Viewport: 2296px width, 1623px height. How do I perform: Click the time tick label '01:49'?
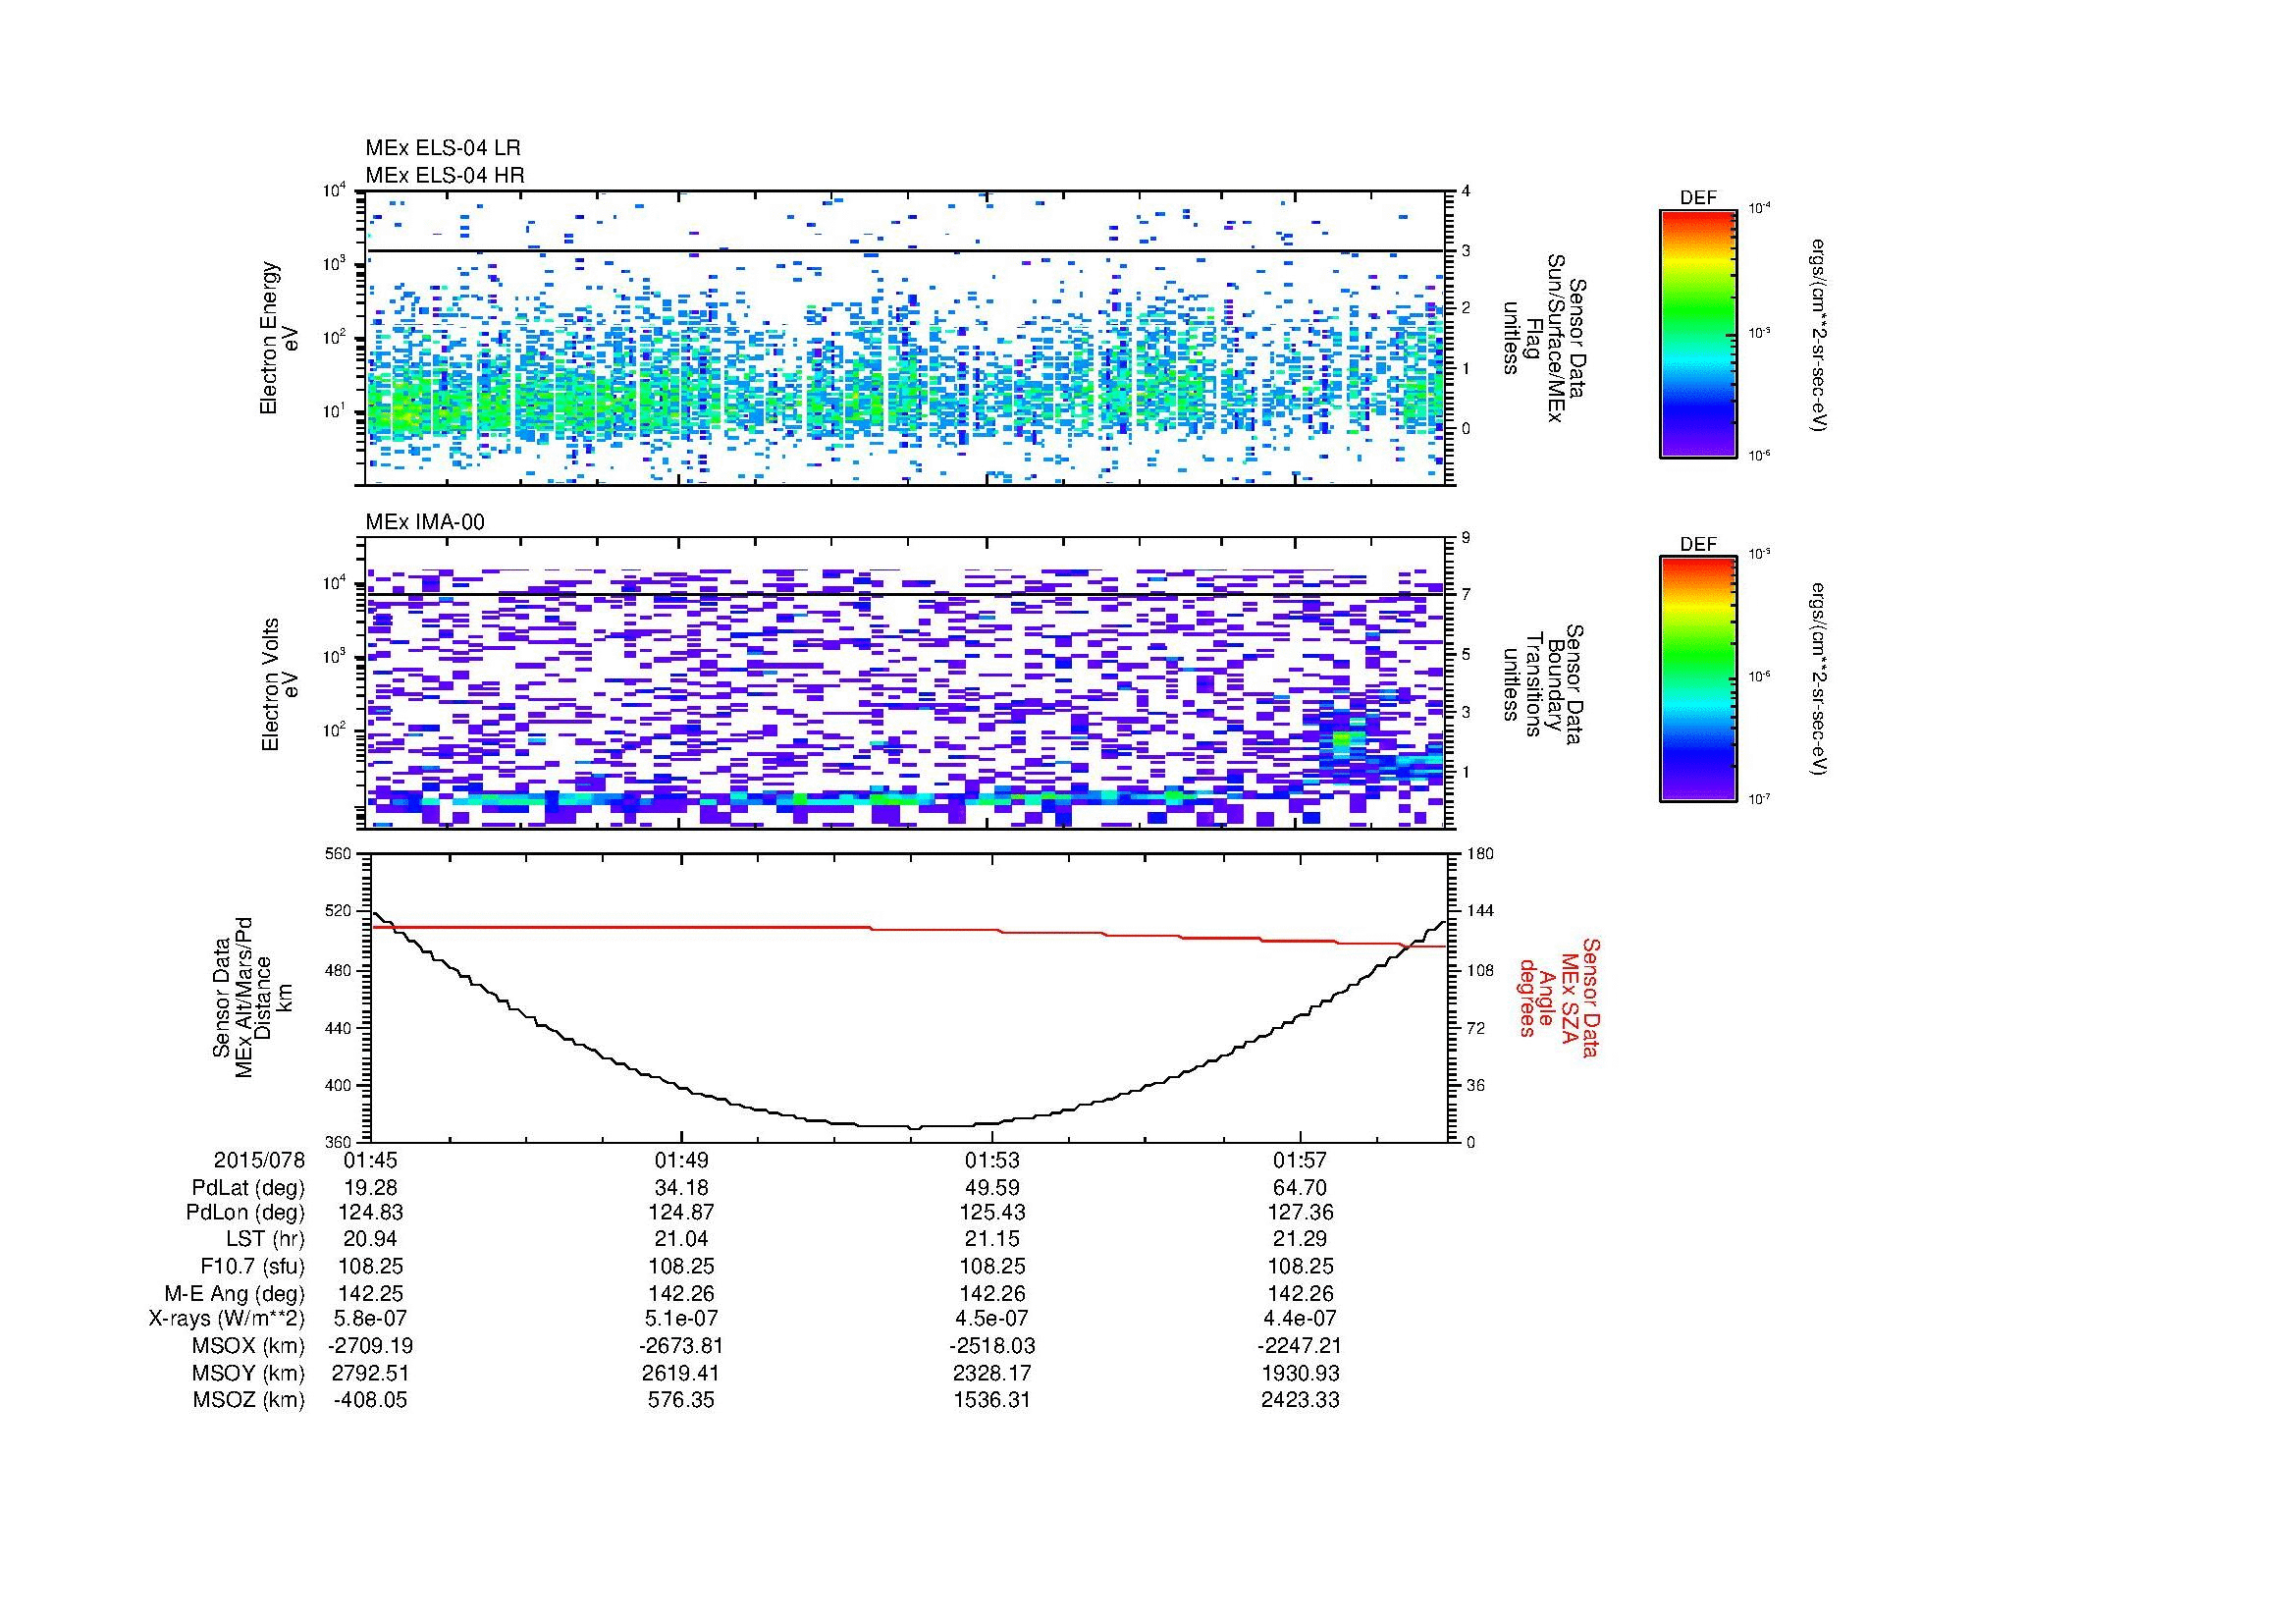[x=681, y=1160]
